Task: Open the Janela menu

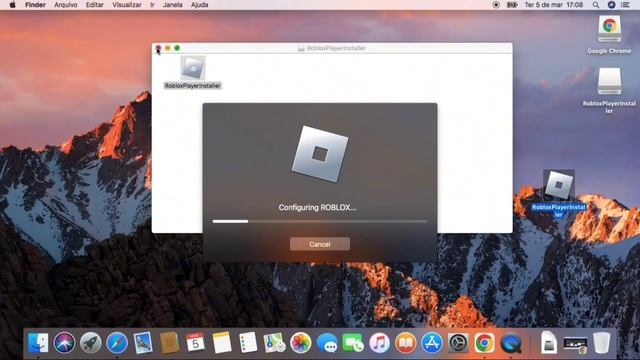Action: (173, 5)
